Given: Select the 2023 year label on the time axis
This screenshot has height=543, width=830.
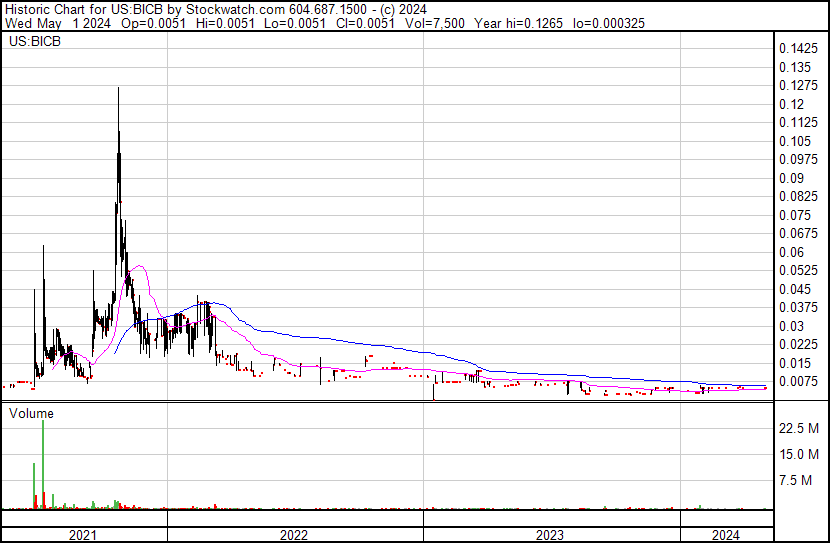Looking at the screenshot, I should point(550,535).
